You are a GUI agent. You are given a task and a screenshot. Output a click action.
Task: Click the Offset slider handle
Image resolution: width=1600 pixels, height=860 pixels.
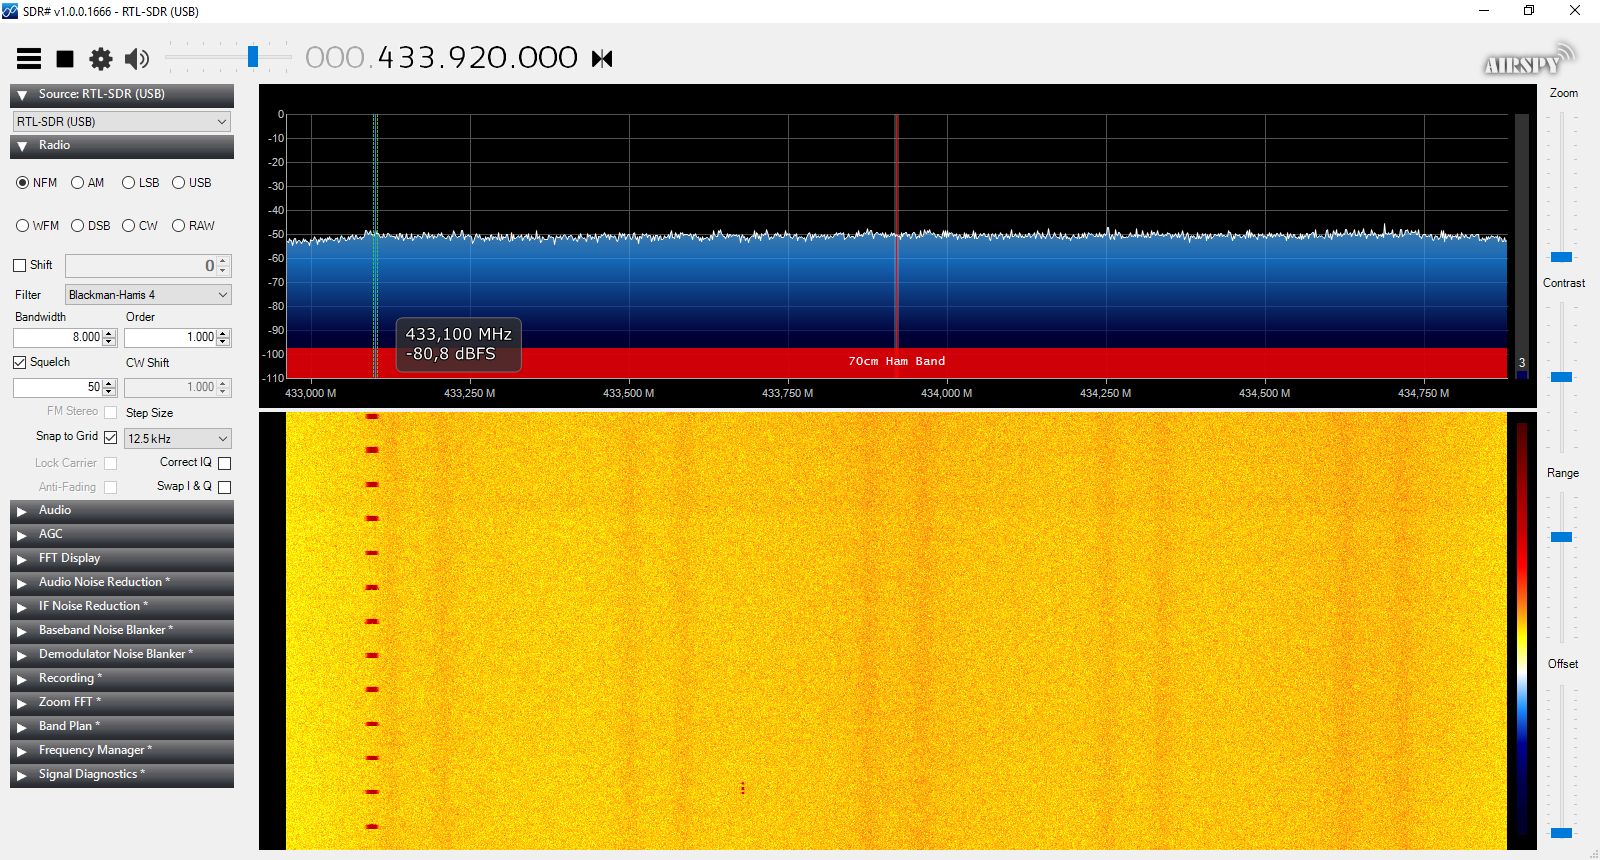(1561, 832)
